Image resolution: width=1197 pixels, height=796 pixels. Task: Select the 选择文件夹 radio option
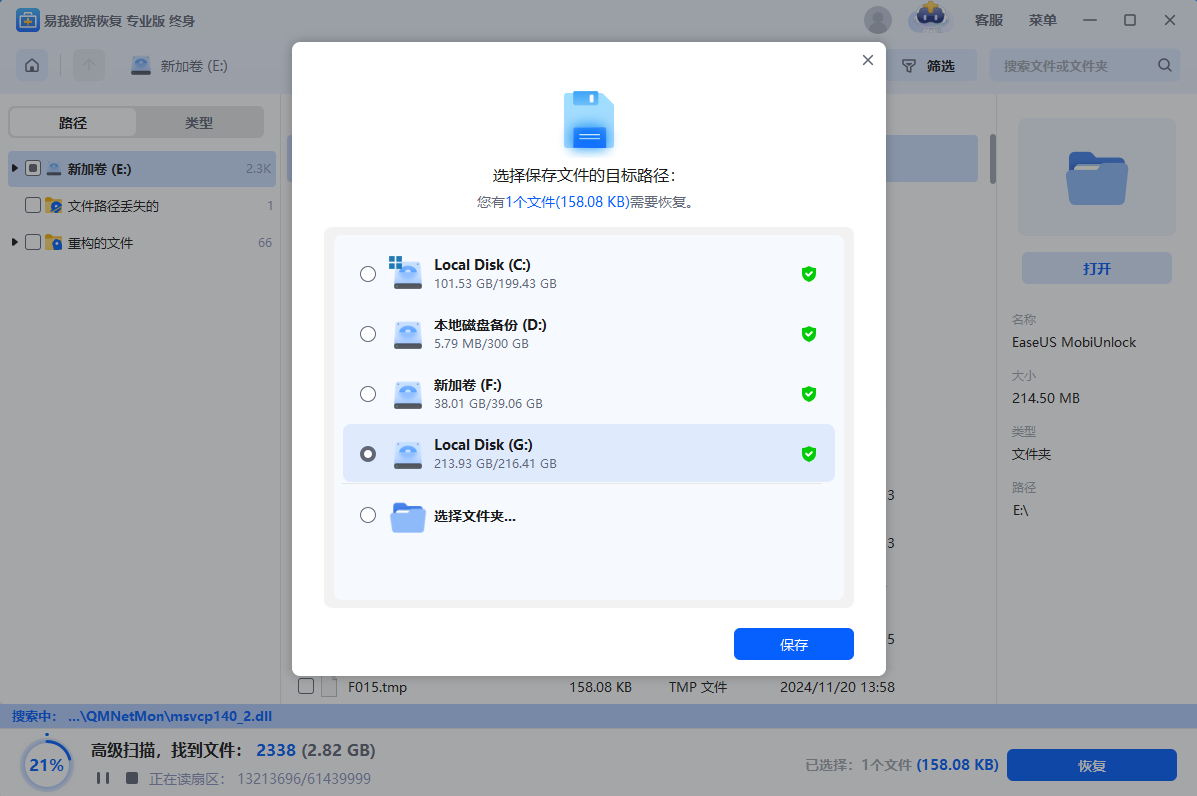pos(368,515)
